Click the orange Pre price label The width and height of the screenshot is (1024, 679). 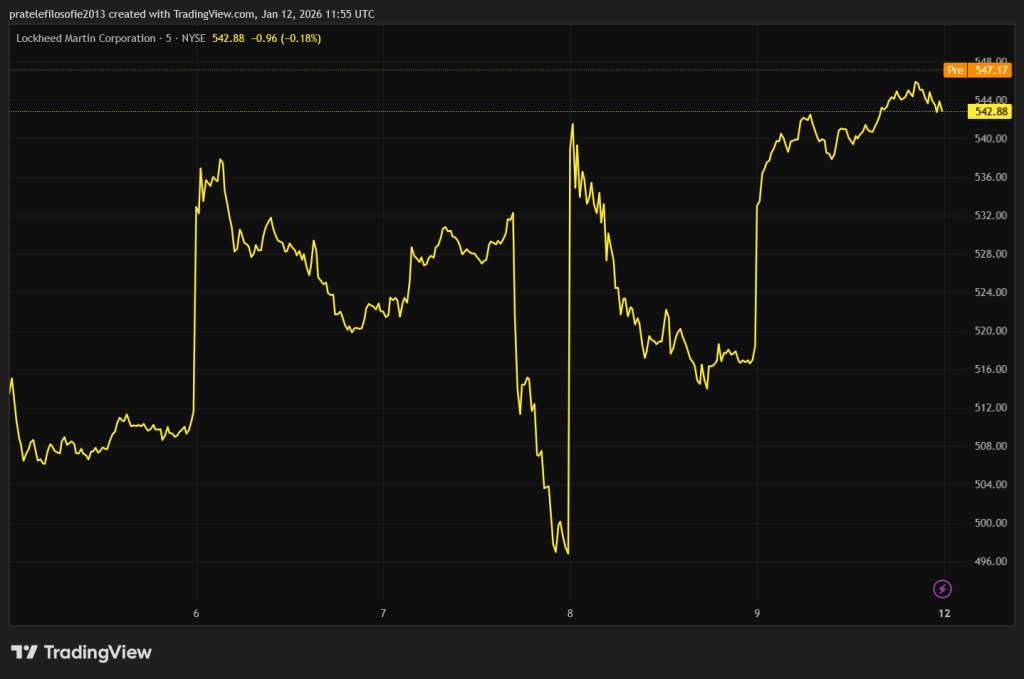[955, 70]
